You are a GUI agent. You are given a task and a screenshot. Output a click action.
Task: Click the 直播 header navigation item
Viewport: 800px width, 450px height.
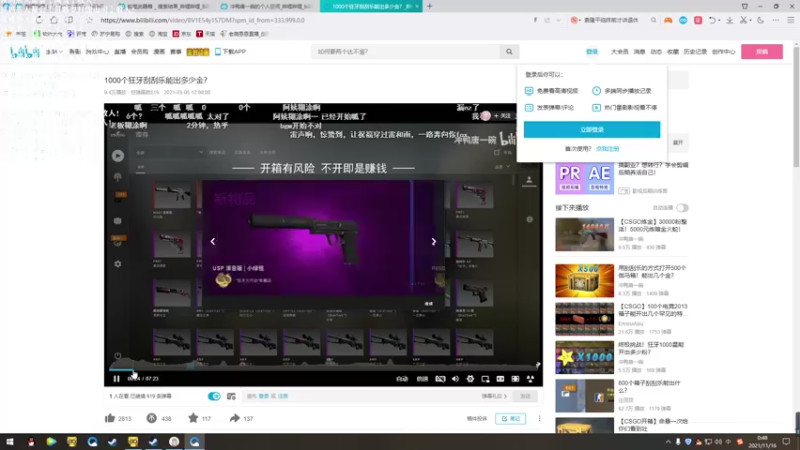(x=120, y=52)
